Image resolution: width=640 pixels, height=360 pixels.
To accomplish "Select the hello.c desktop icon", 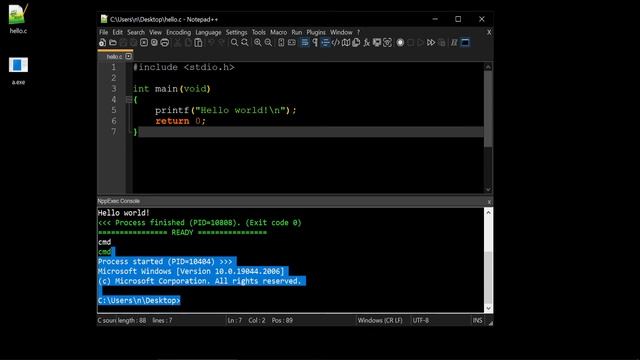I will pos(18,19).
